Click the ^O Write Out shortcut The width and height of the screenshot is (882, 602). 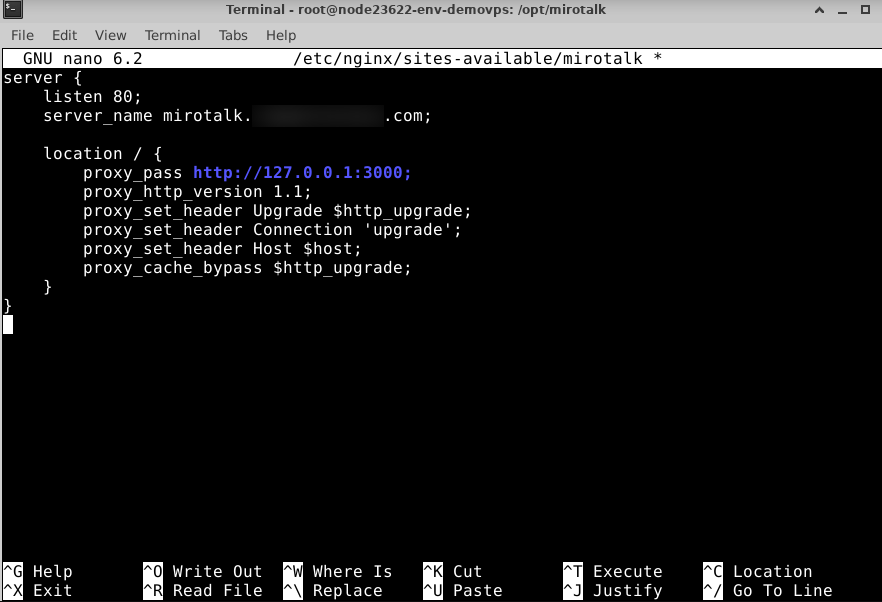(203, 572)
